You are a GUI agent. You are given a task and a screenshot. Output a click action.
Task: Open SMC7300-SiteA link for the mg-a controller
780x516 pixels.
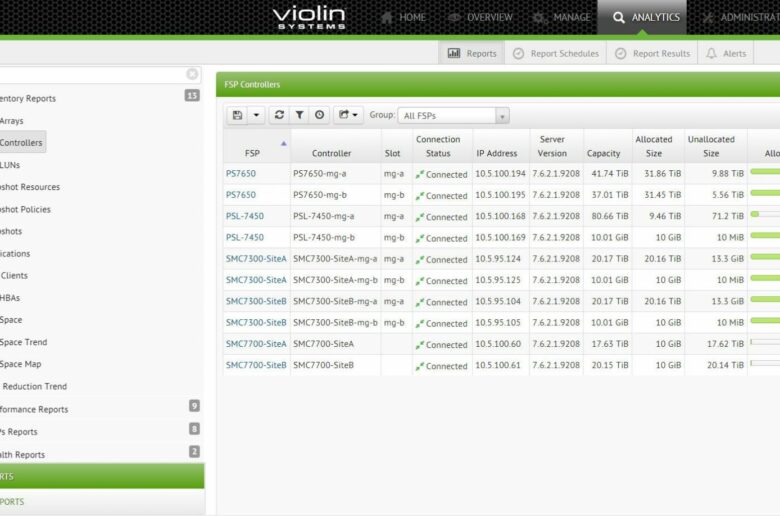[x=256, y=259]
